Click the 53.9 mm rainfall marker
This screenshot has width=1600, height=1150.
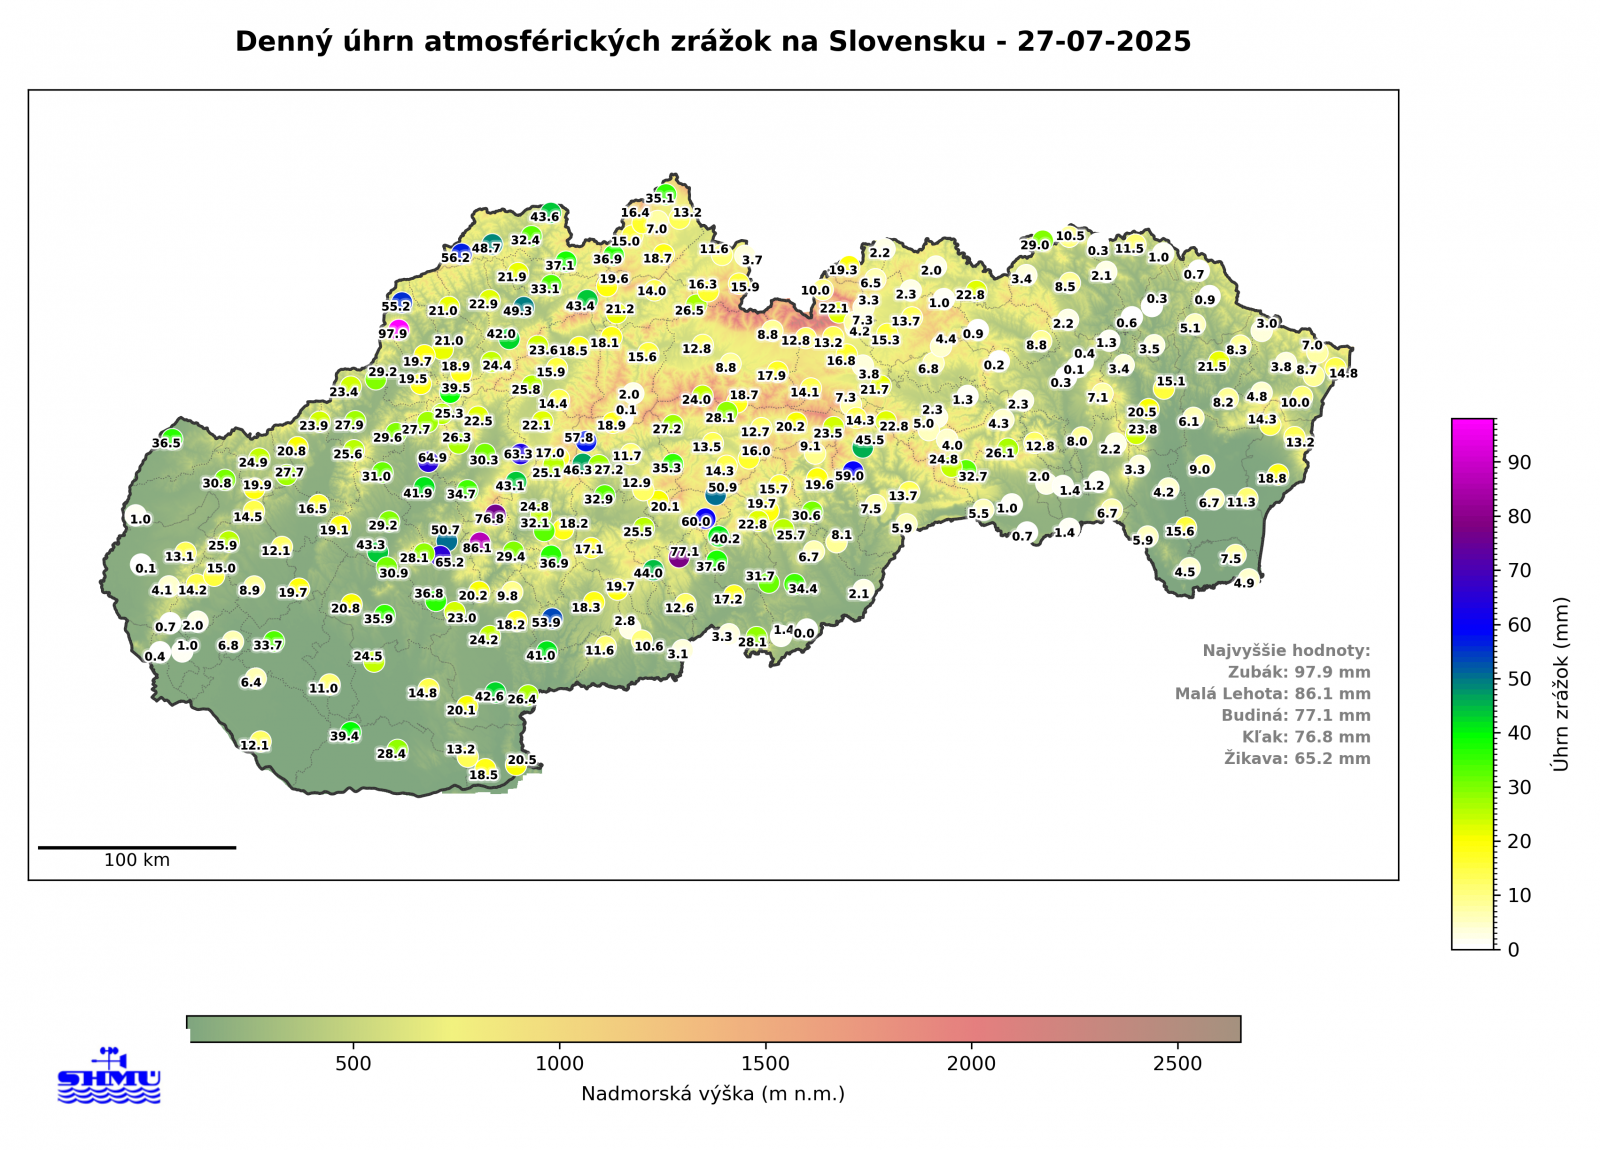pyautogui.click(x=552, y=618)
